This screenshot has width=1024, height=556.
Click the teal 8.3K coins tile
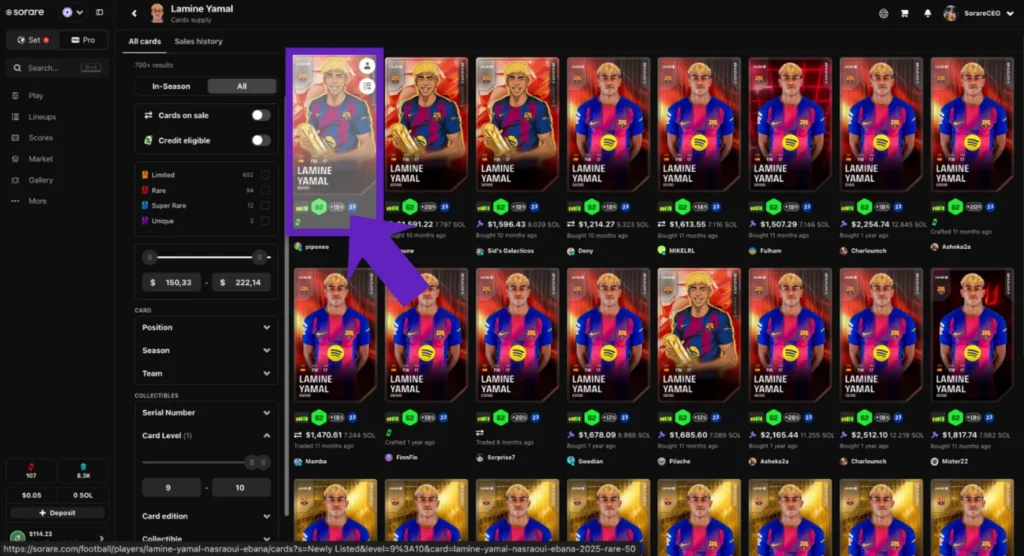click(x=83, y=471)
